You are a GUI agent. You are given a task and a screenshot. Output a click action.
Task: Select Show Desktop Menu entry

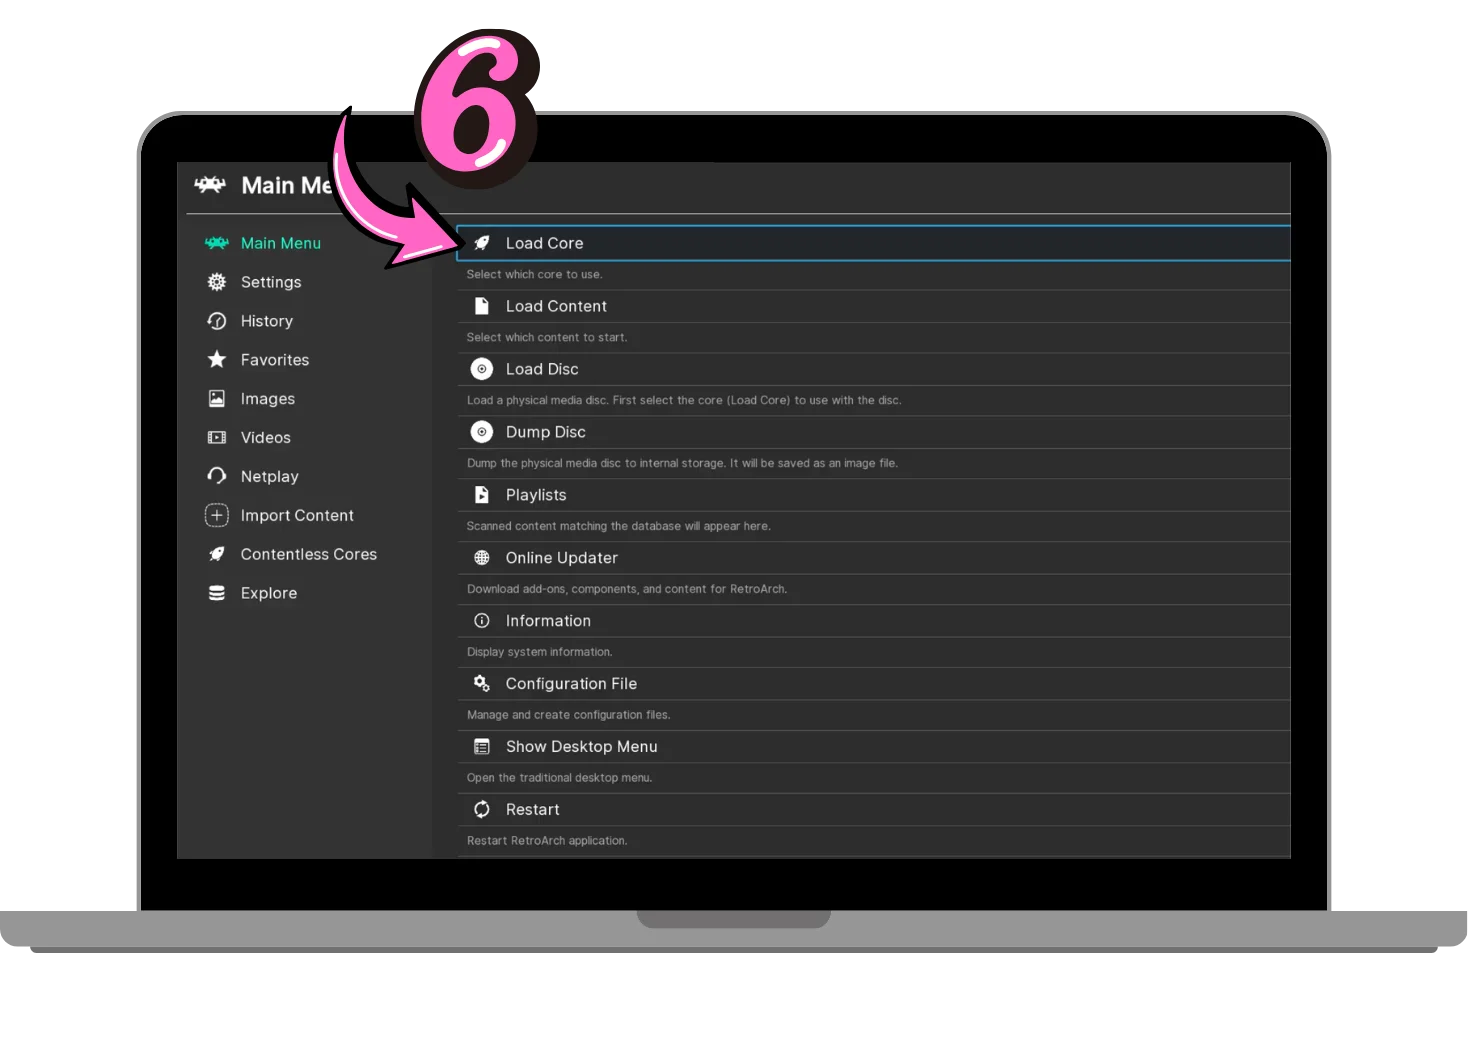[x=874, y=747]
